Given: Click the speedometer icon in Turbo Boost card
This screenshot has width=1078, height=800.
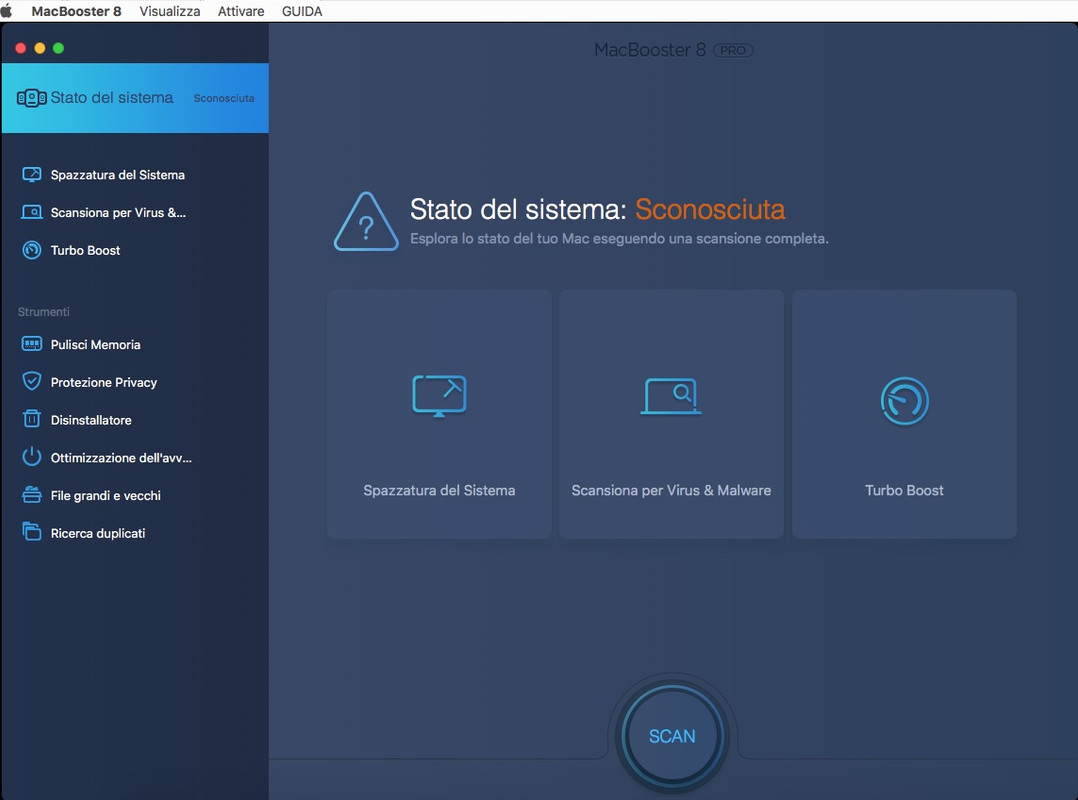Looking at the screenshot, I should tap(905, 401).
